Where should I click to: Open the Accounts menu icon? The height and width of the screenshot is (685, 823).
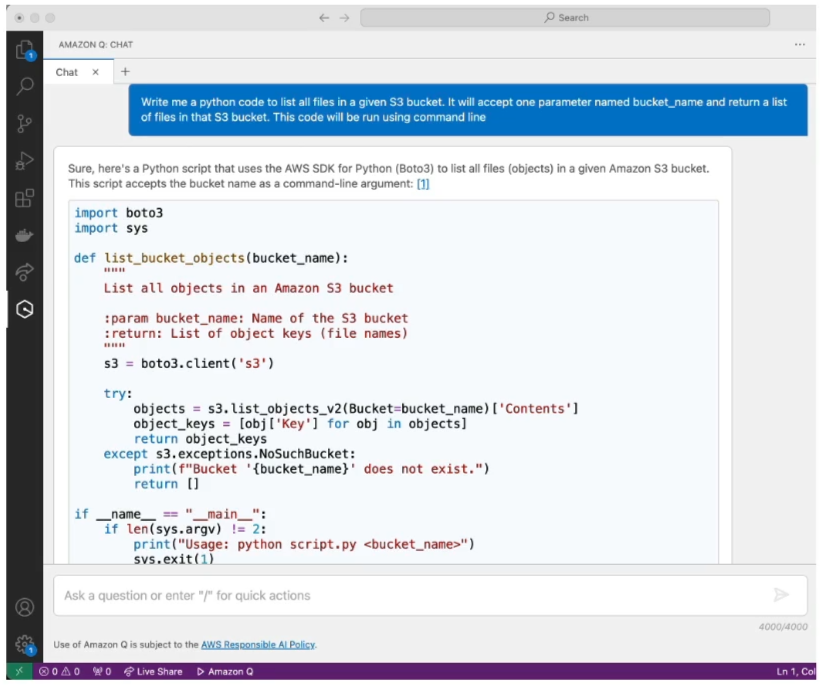click(x=25, y=607)
